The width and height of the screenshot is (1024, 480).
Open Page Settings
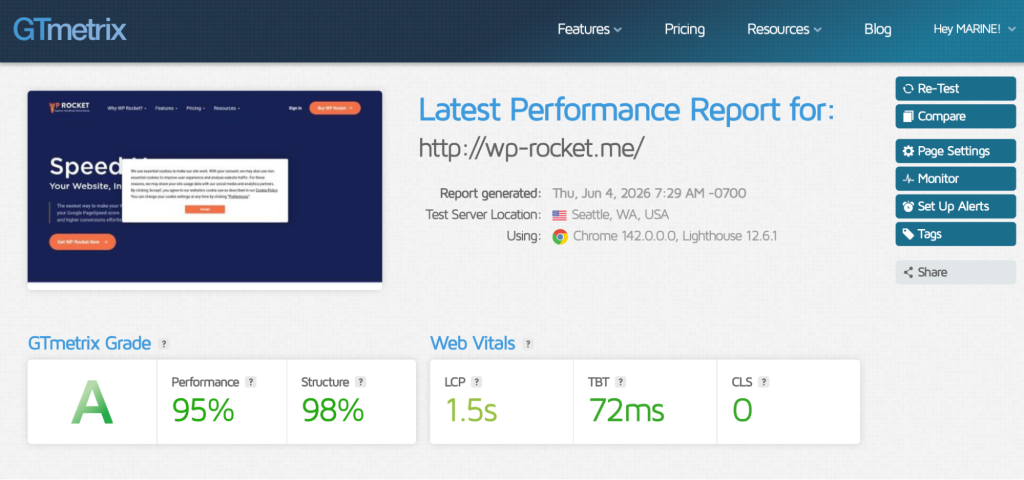[955, 151]
